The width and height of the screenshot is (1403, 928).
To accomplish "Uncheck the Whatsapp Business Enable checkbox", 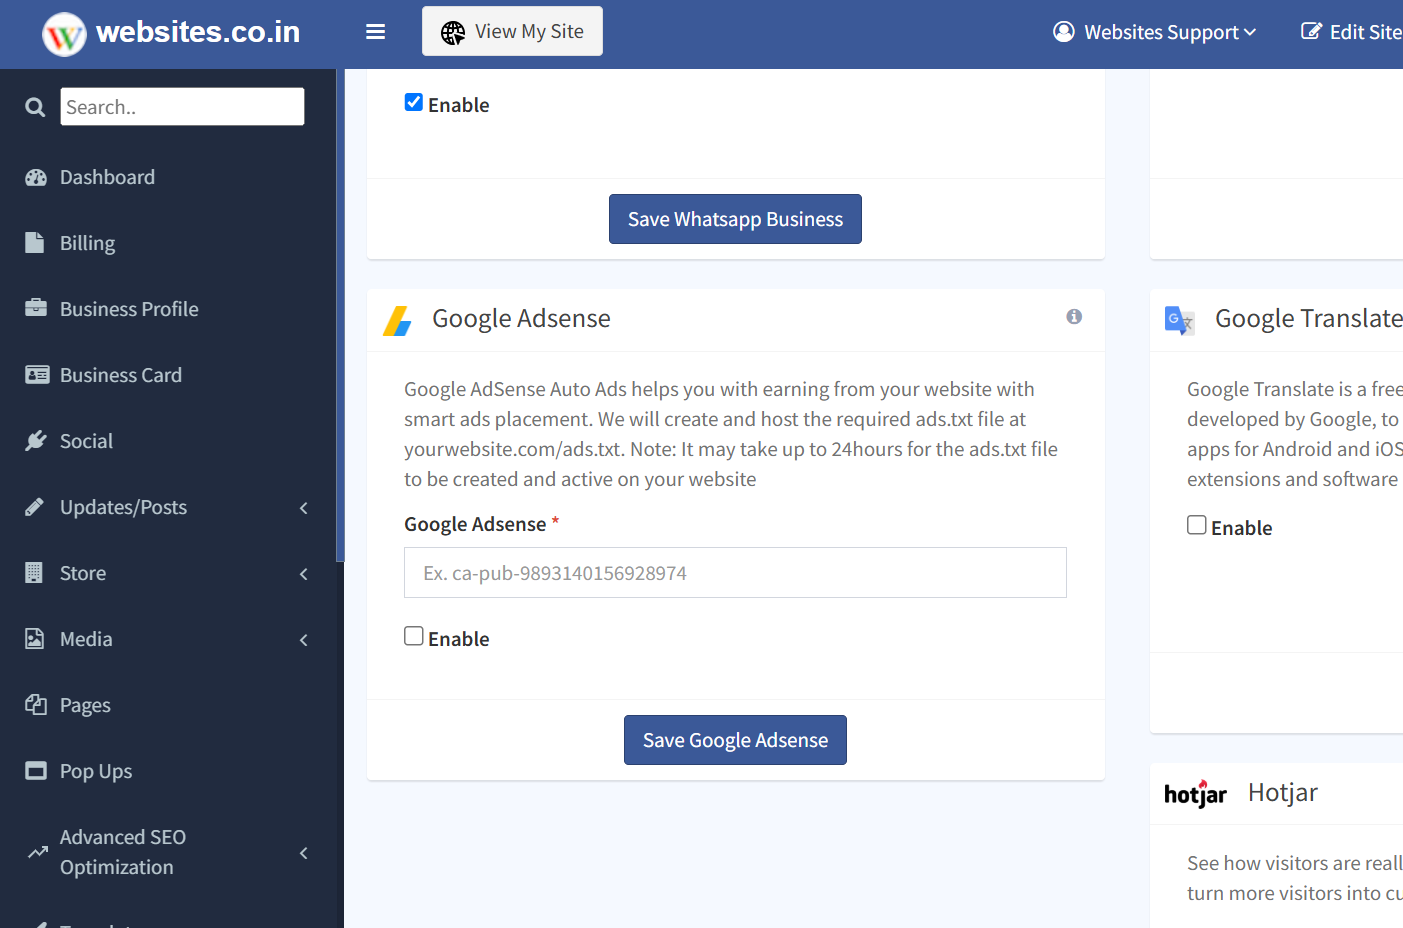I will pos(414,102).
